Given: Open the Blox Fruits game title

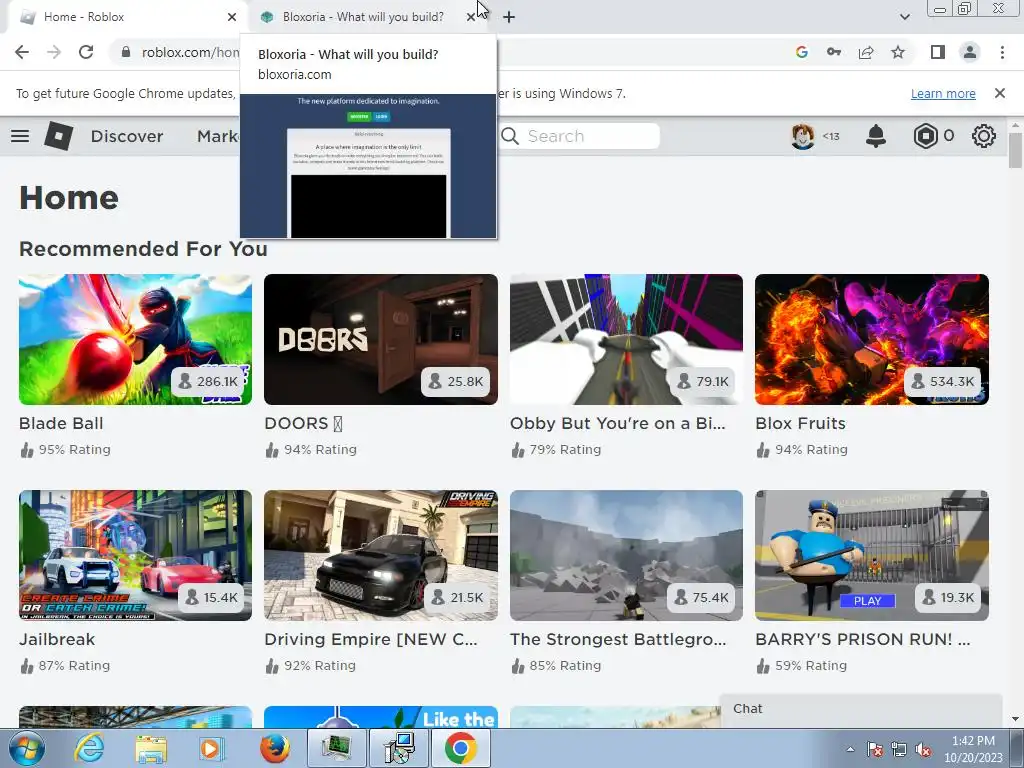Looking at the screenshot, I should 801,423.
